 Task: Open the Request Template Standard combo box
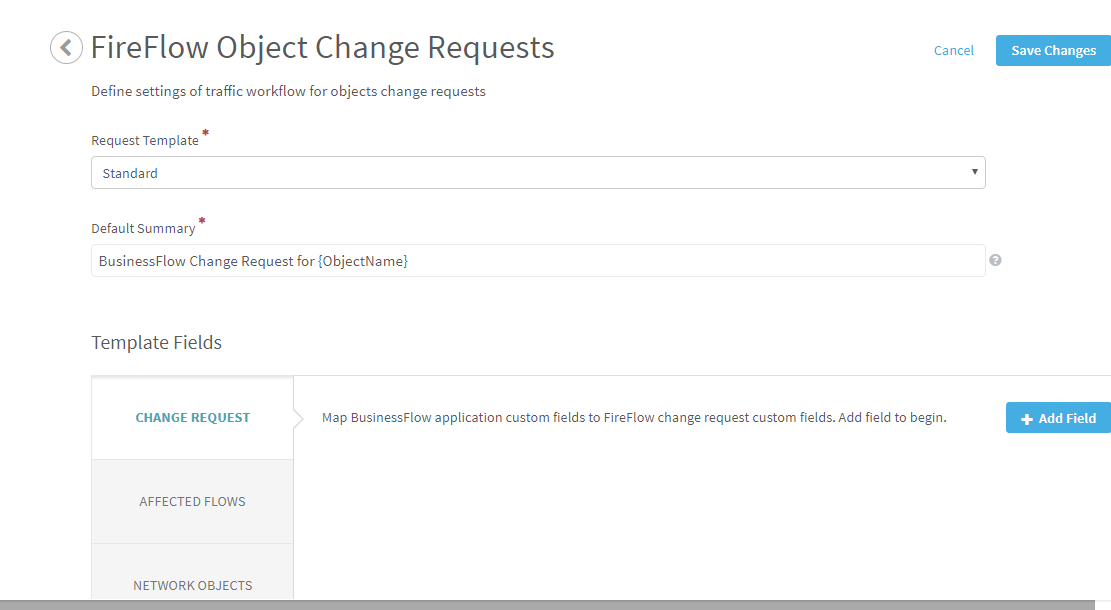[537, 173]
